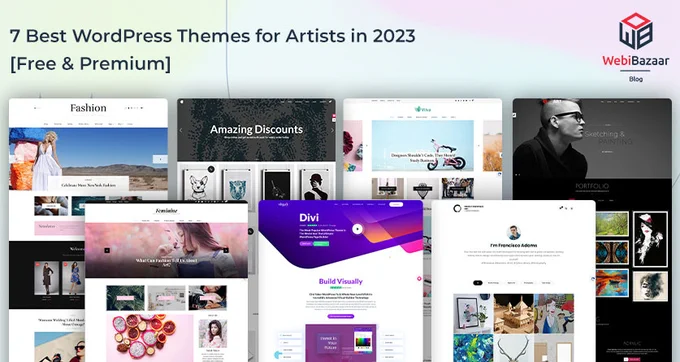The height and width of the screenshot is (362, 680).
Task: Click the [Free & Premium] subtitle
Action: click(90, 63)
